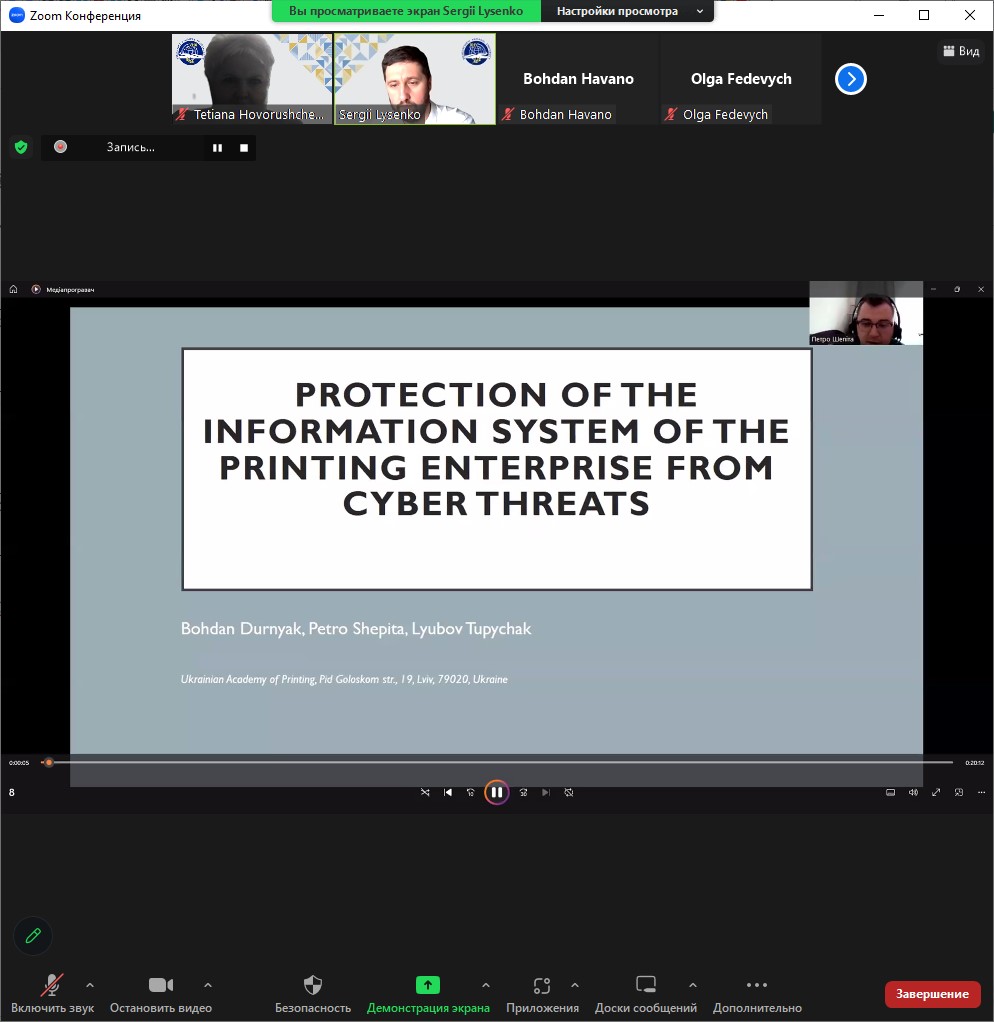Open the Безопасность shield icon

(313, 986)
